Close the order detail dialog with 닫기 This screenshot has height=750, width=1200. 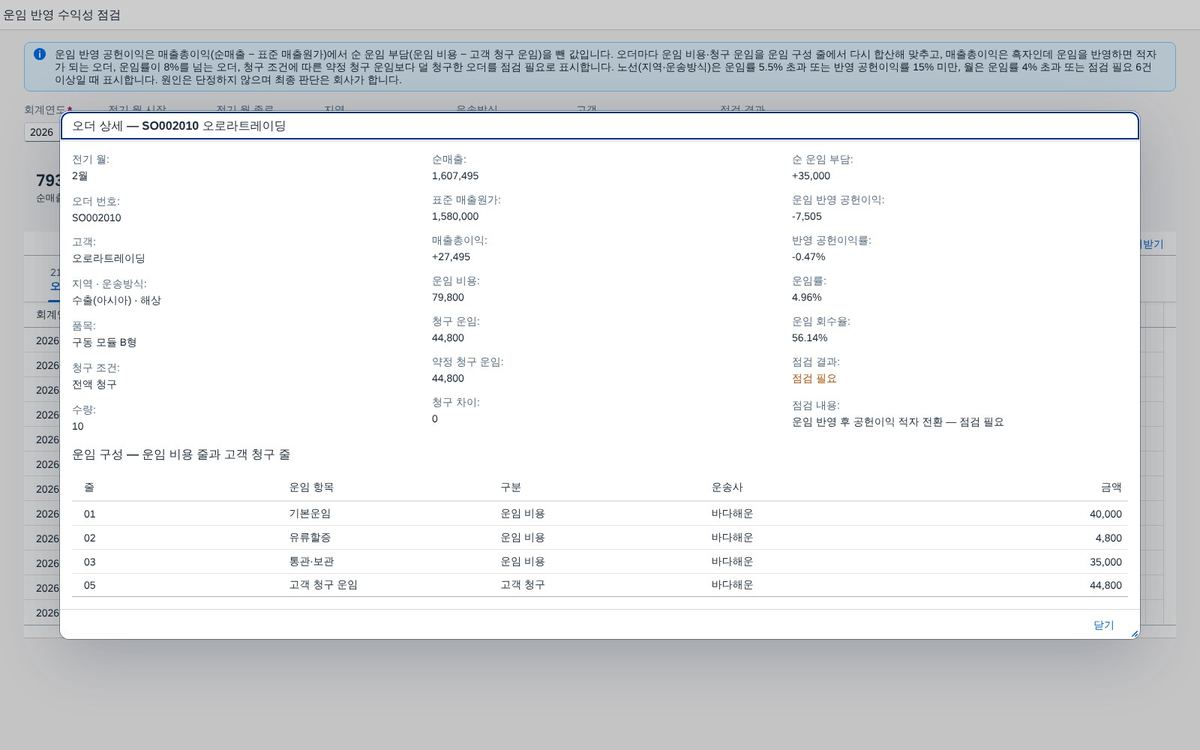click(x=1103, y=625)
